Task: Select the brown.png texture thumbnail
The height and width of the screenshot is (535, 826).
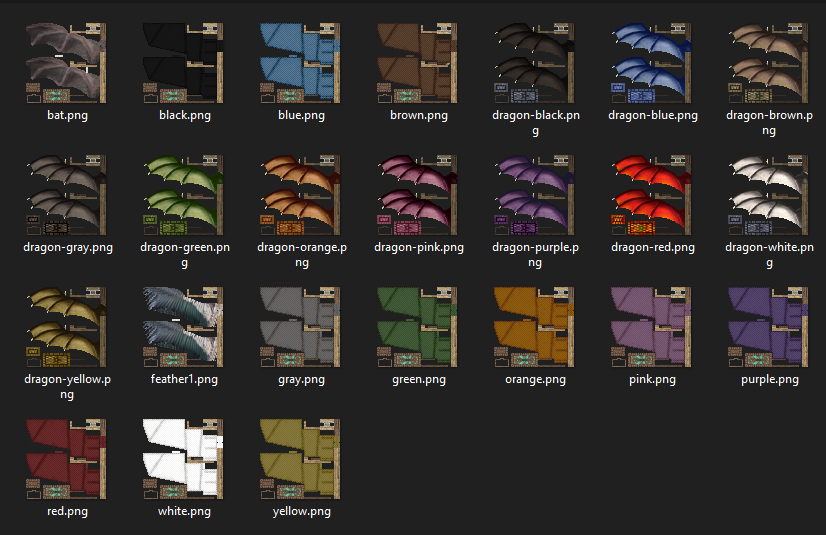Action: pos(417,63)
